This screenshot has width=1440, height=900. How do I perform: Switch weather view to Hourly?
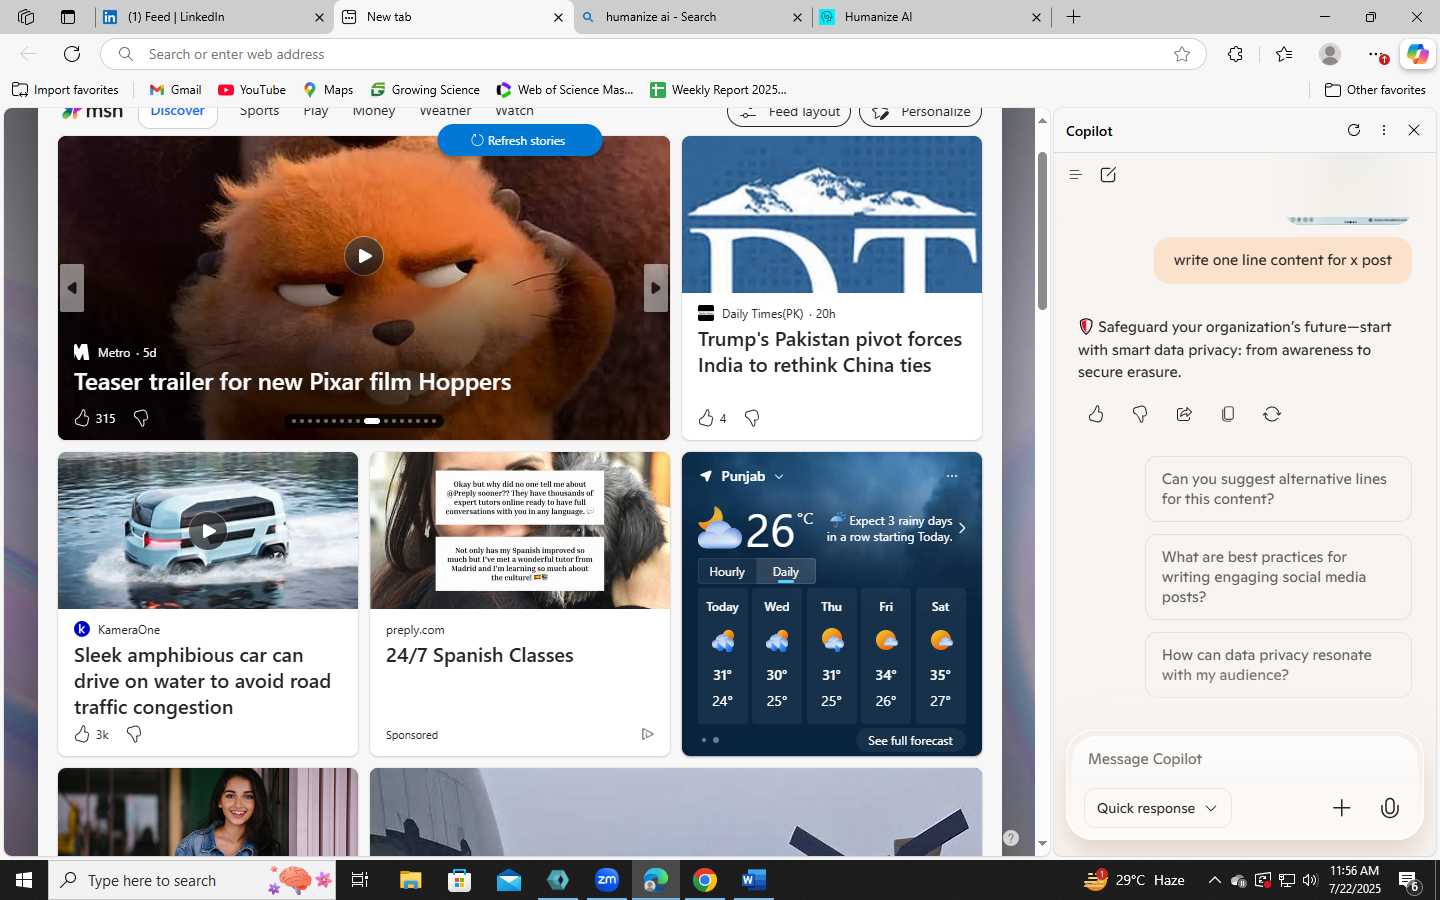tap(727, 572)
